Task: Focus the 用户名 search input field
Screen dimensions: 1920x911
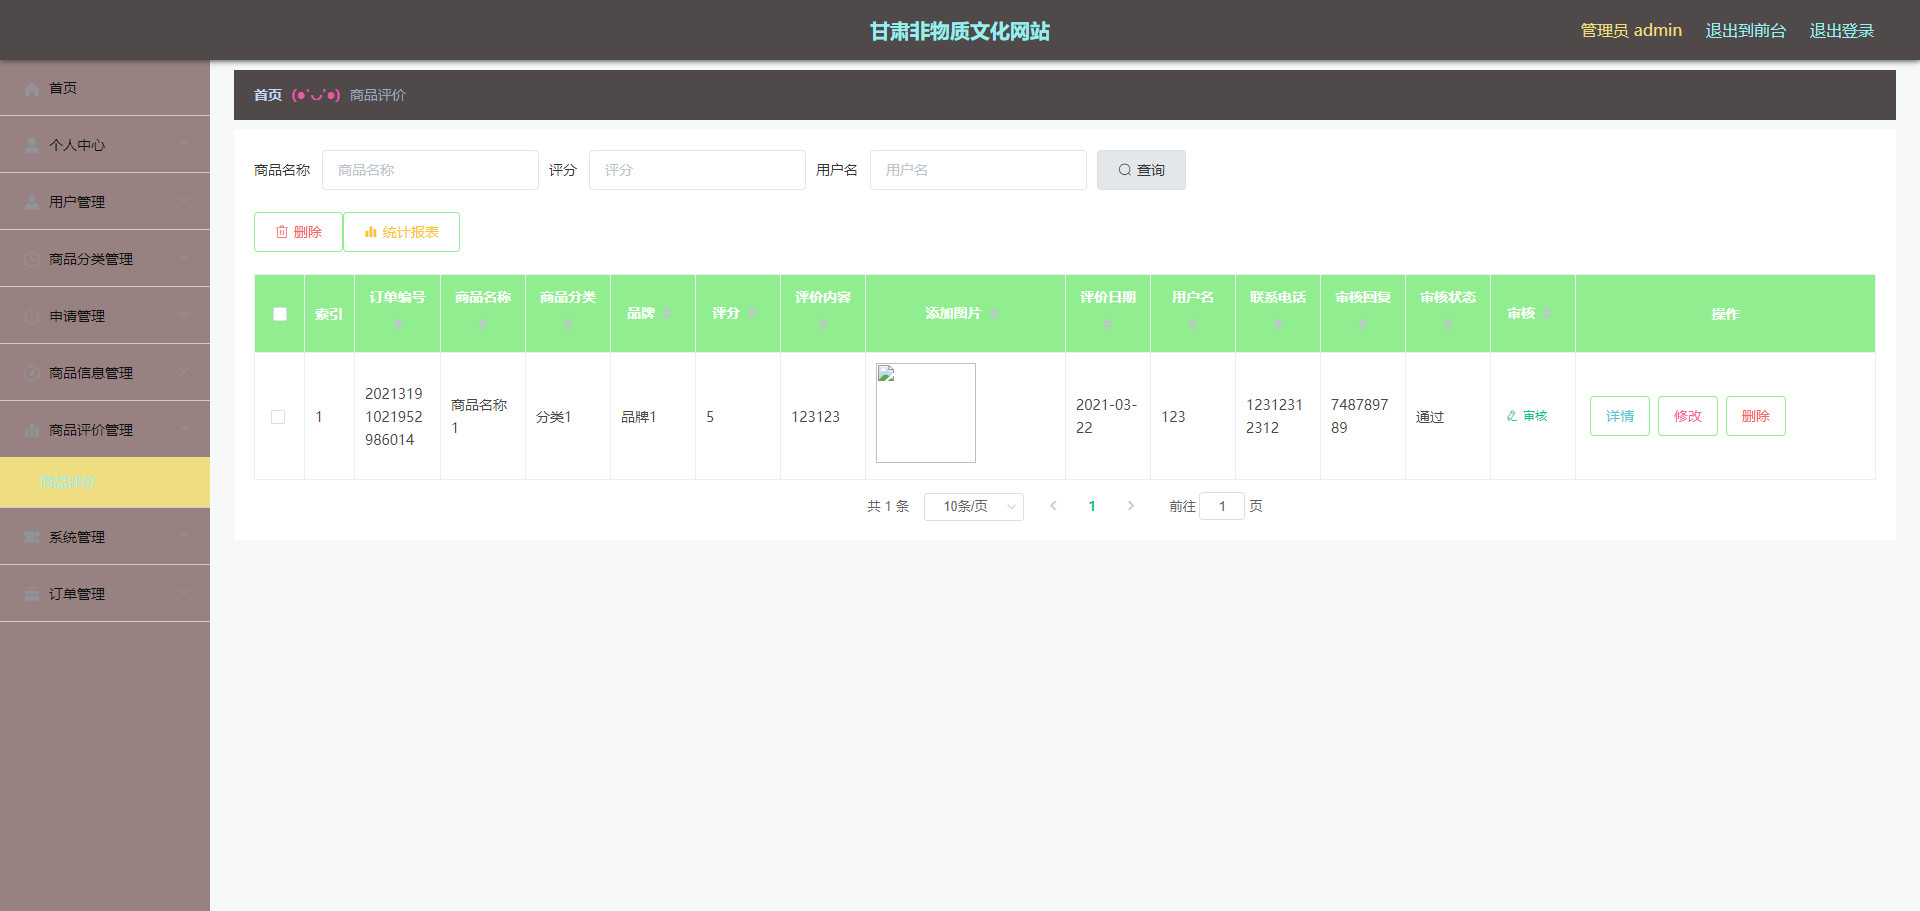Action: click(978, 170)
